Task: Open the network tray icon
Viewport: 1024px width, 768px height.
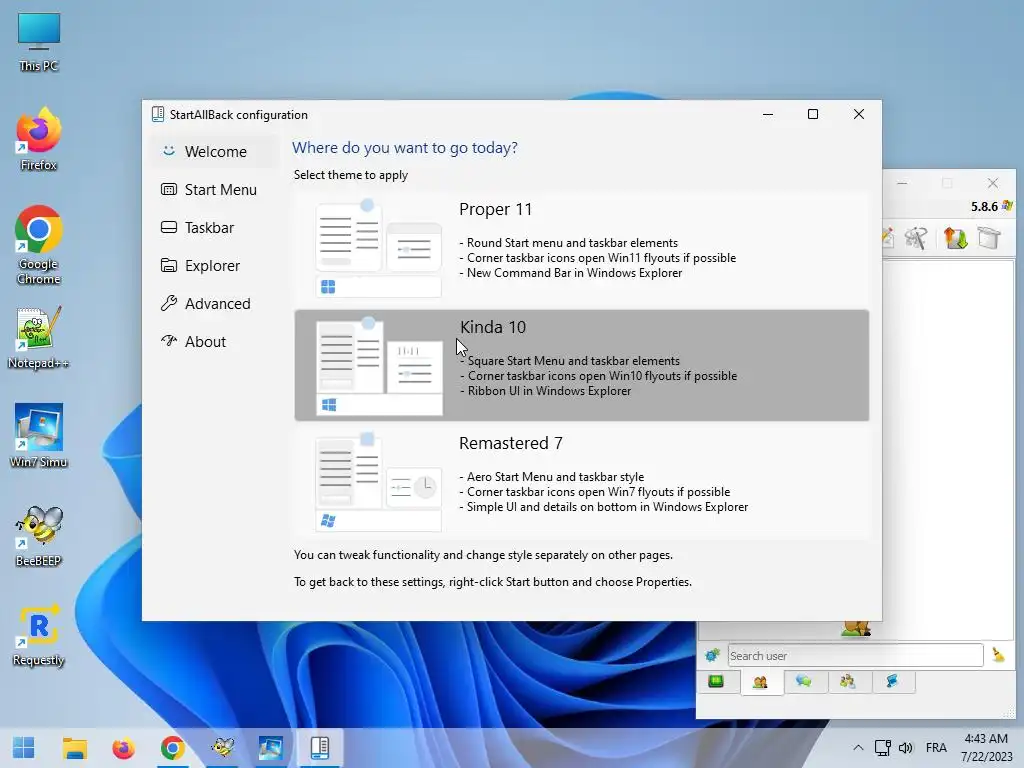Action: point(882,748)
